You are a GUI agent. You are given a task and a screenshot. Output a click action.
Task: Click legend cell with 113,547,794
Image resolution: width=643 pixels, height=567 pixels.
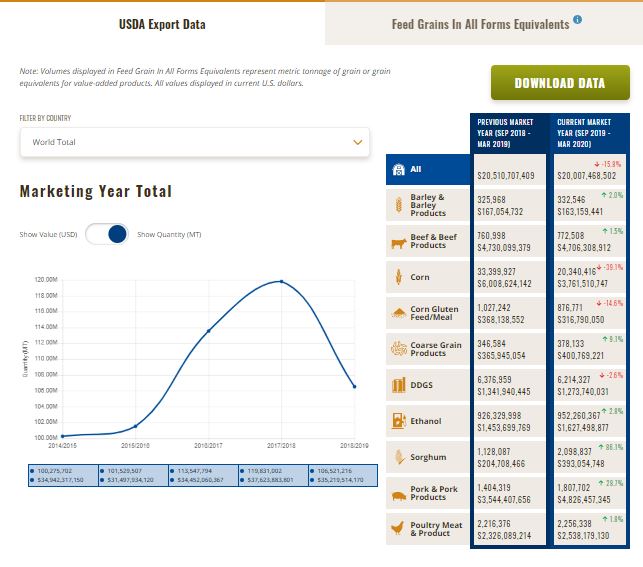click(204, 476)
